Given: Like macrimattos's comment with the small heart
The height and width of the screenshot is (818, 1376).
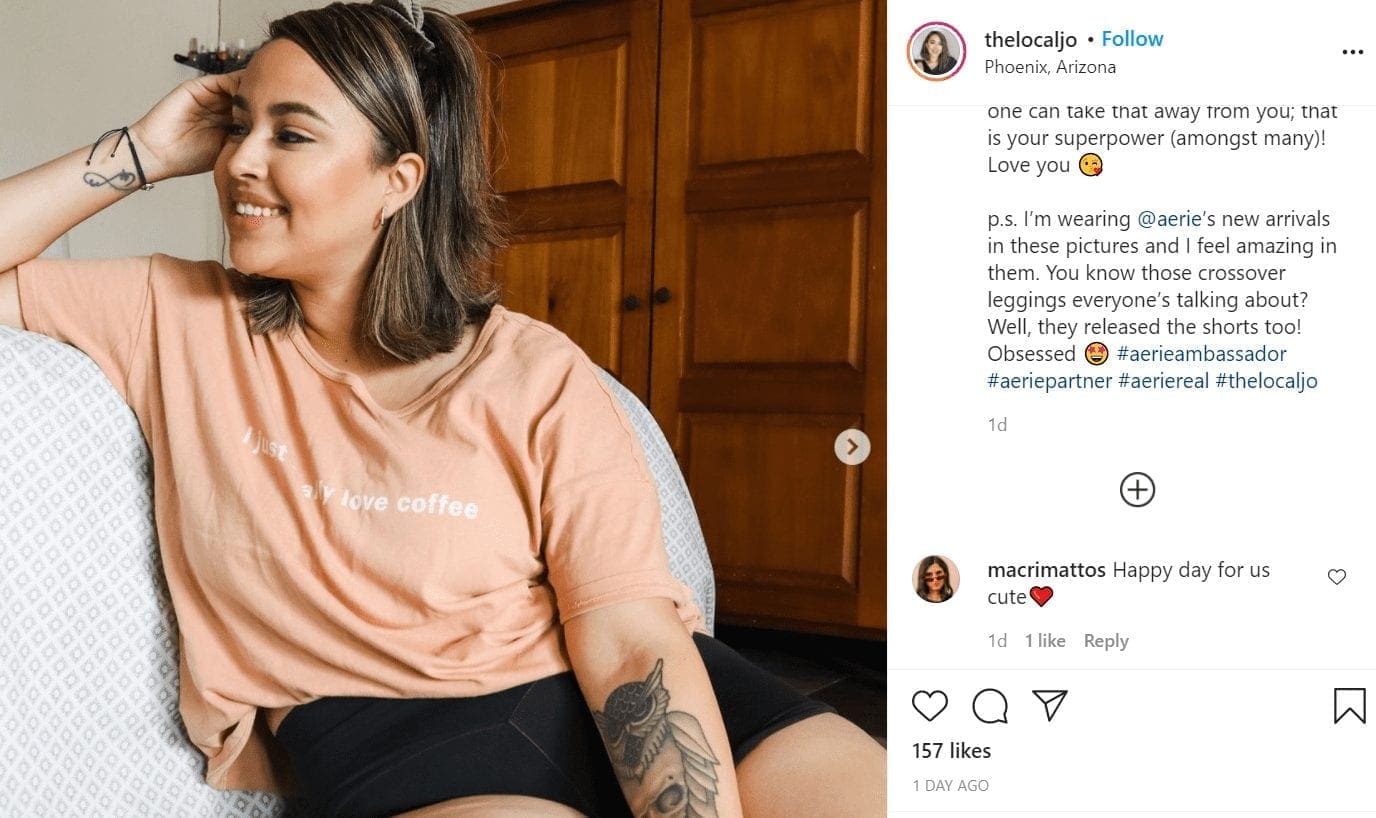Looking at the screenshot, I should pyautogui.click(x=1337, y=576).
